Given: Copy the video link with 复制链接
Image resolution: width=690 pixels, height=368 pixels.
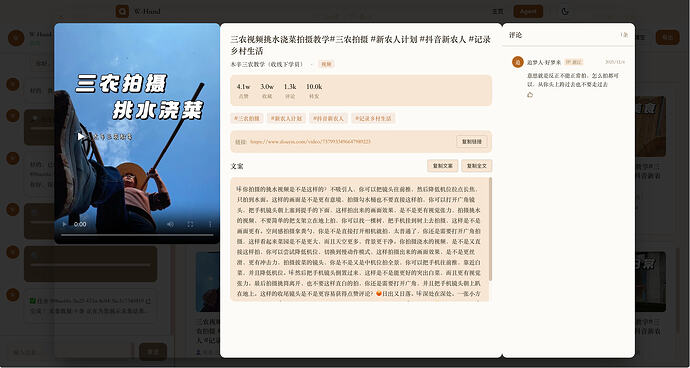Looking at the screenshot, I should point(472,142).
